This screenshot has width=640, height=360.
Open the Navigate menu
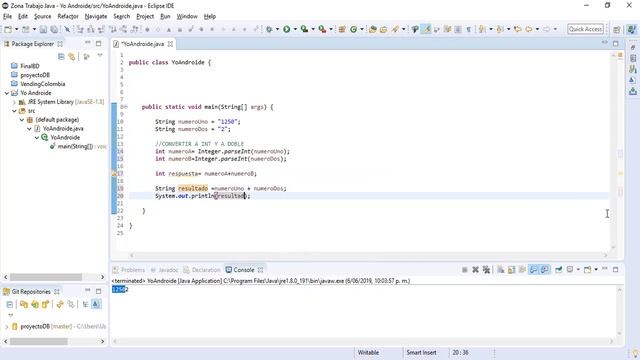pos(96,16)
